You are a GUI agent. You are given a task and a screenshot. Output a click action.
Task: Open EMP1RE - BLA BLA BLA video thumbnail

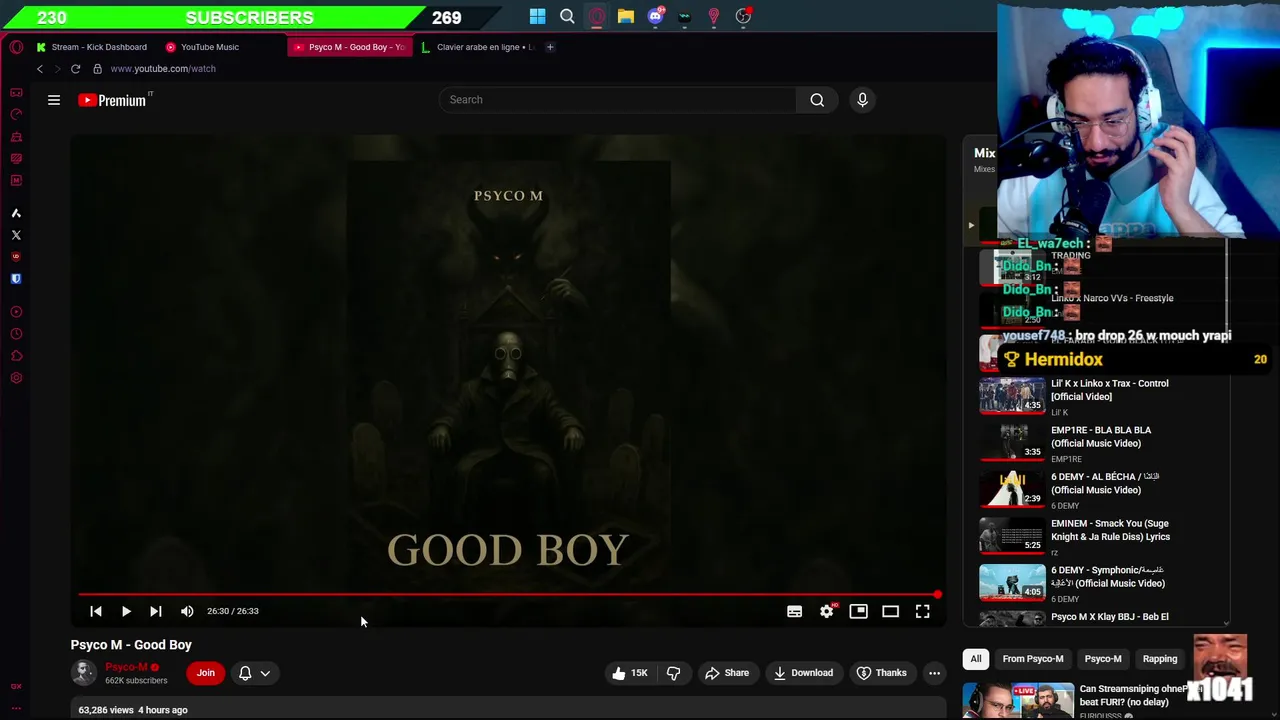(1012, 443)
